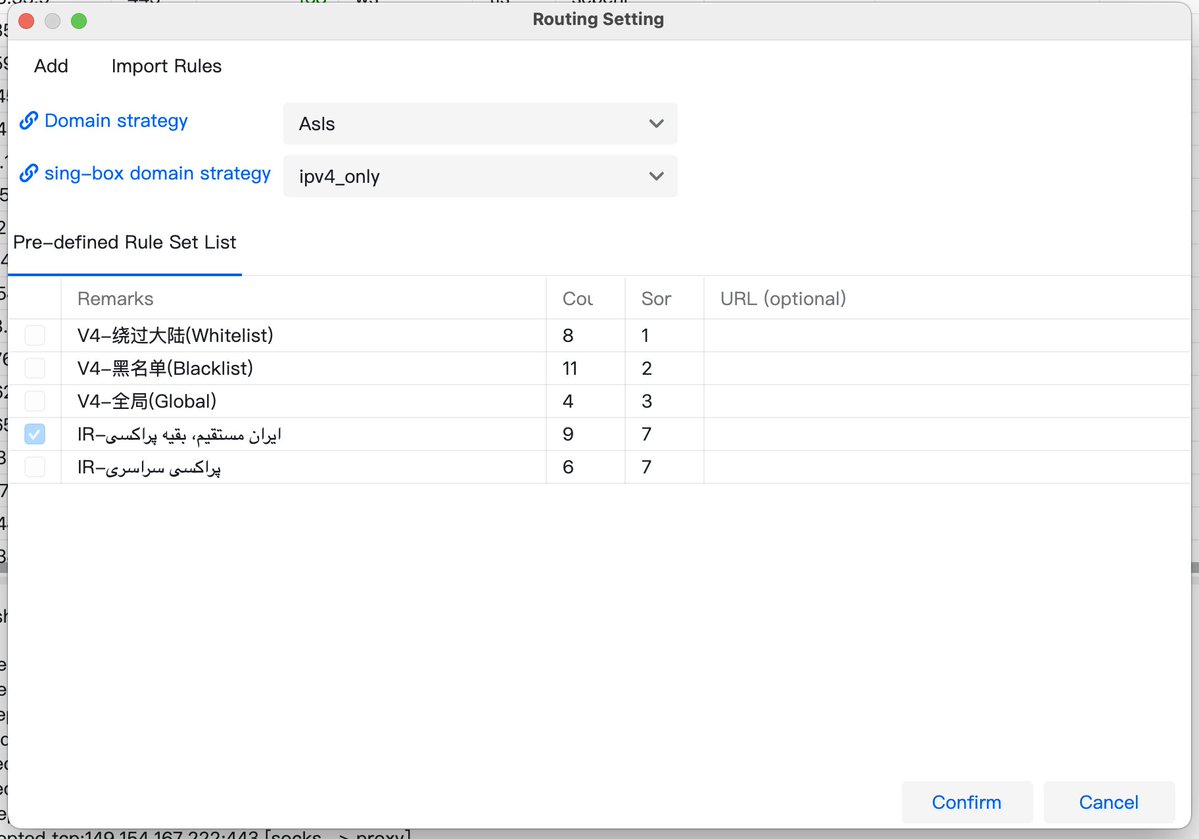Click count value 11 in Blacklist row
1199x839 pixels.
pos(570,369)
